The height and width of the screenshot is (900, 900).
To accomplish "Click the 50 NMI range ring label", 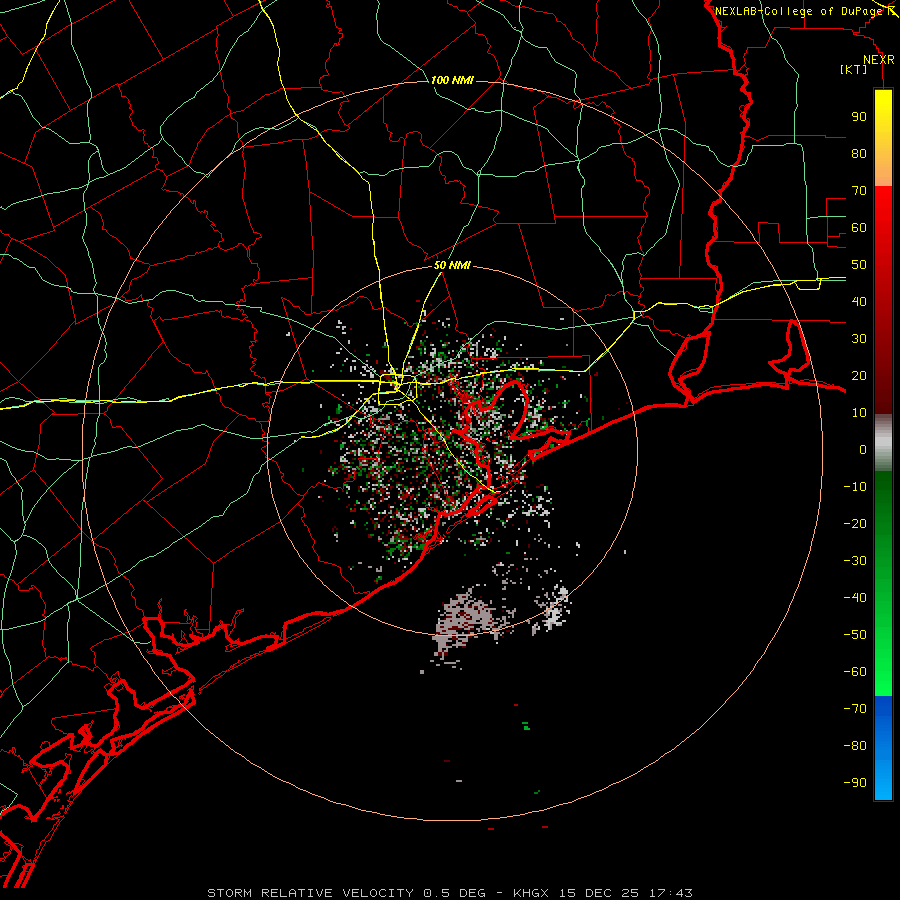I will click(452, 265).
